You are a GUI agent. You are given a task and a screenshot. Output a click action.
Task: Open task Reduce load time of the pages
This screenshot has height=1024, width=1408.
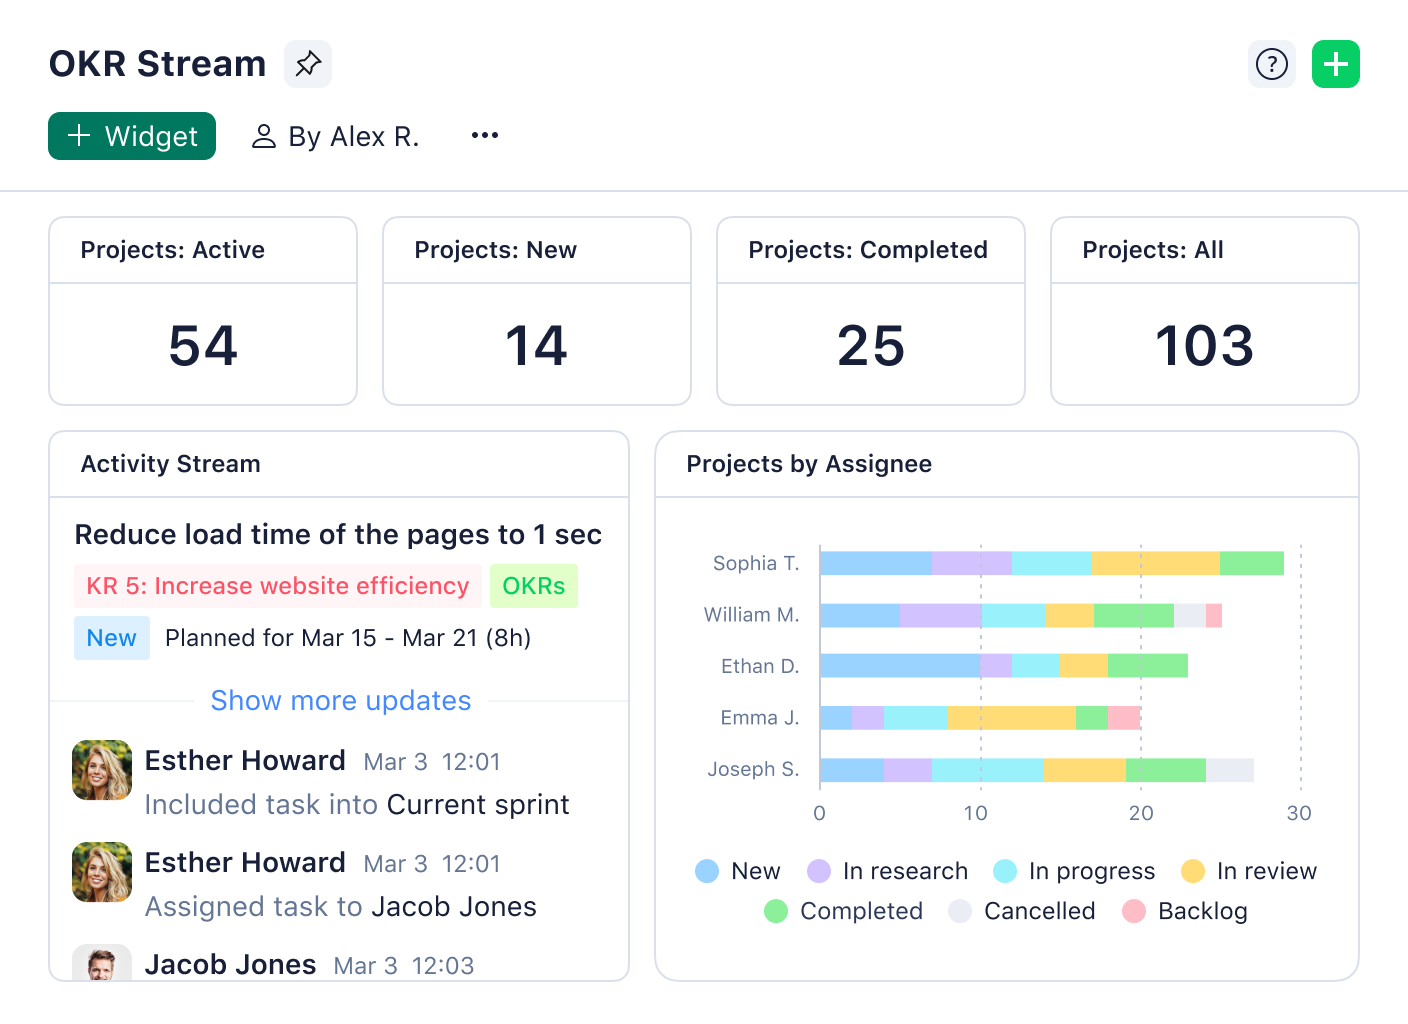[338, 535]
